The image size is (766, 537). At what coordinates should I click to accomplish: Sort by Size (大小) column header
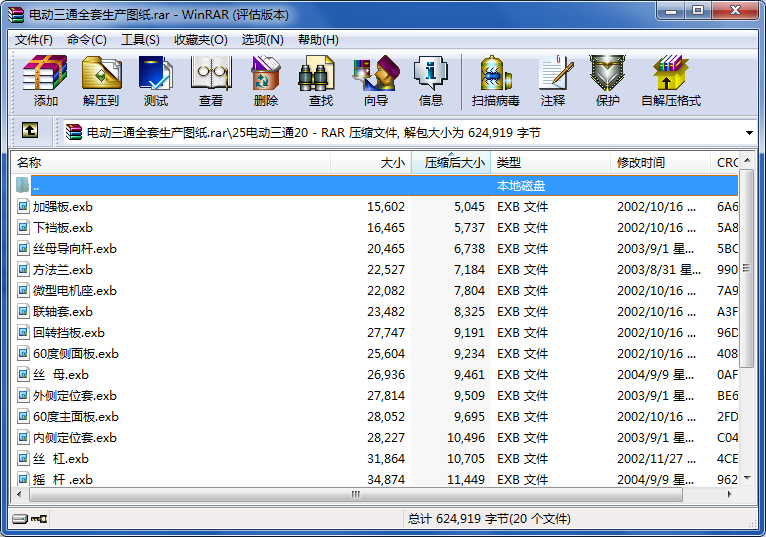(371, 163)
